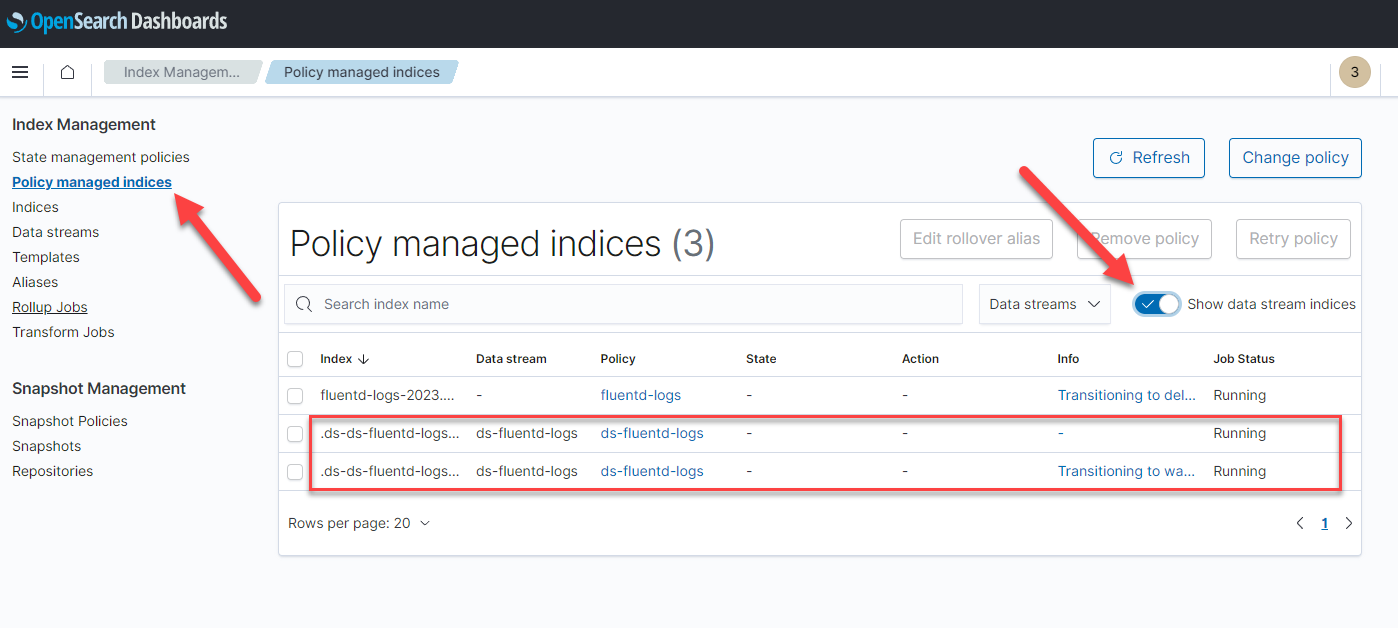Sort by the Index column arrow
The height and width of the screenshot is (628, 1398).
[x=363, y=359]
